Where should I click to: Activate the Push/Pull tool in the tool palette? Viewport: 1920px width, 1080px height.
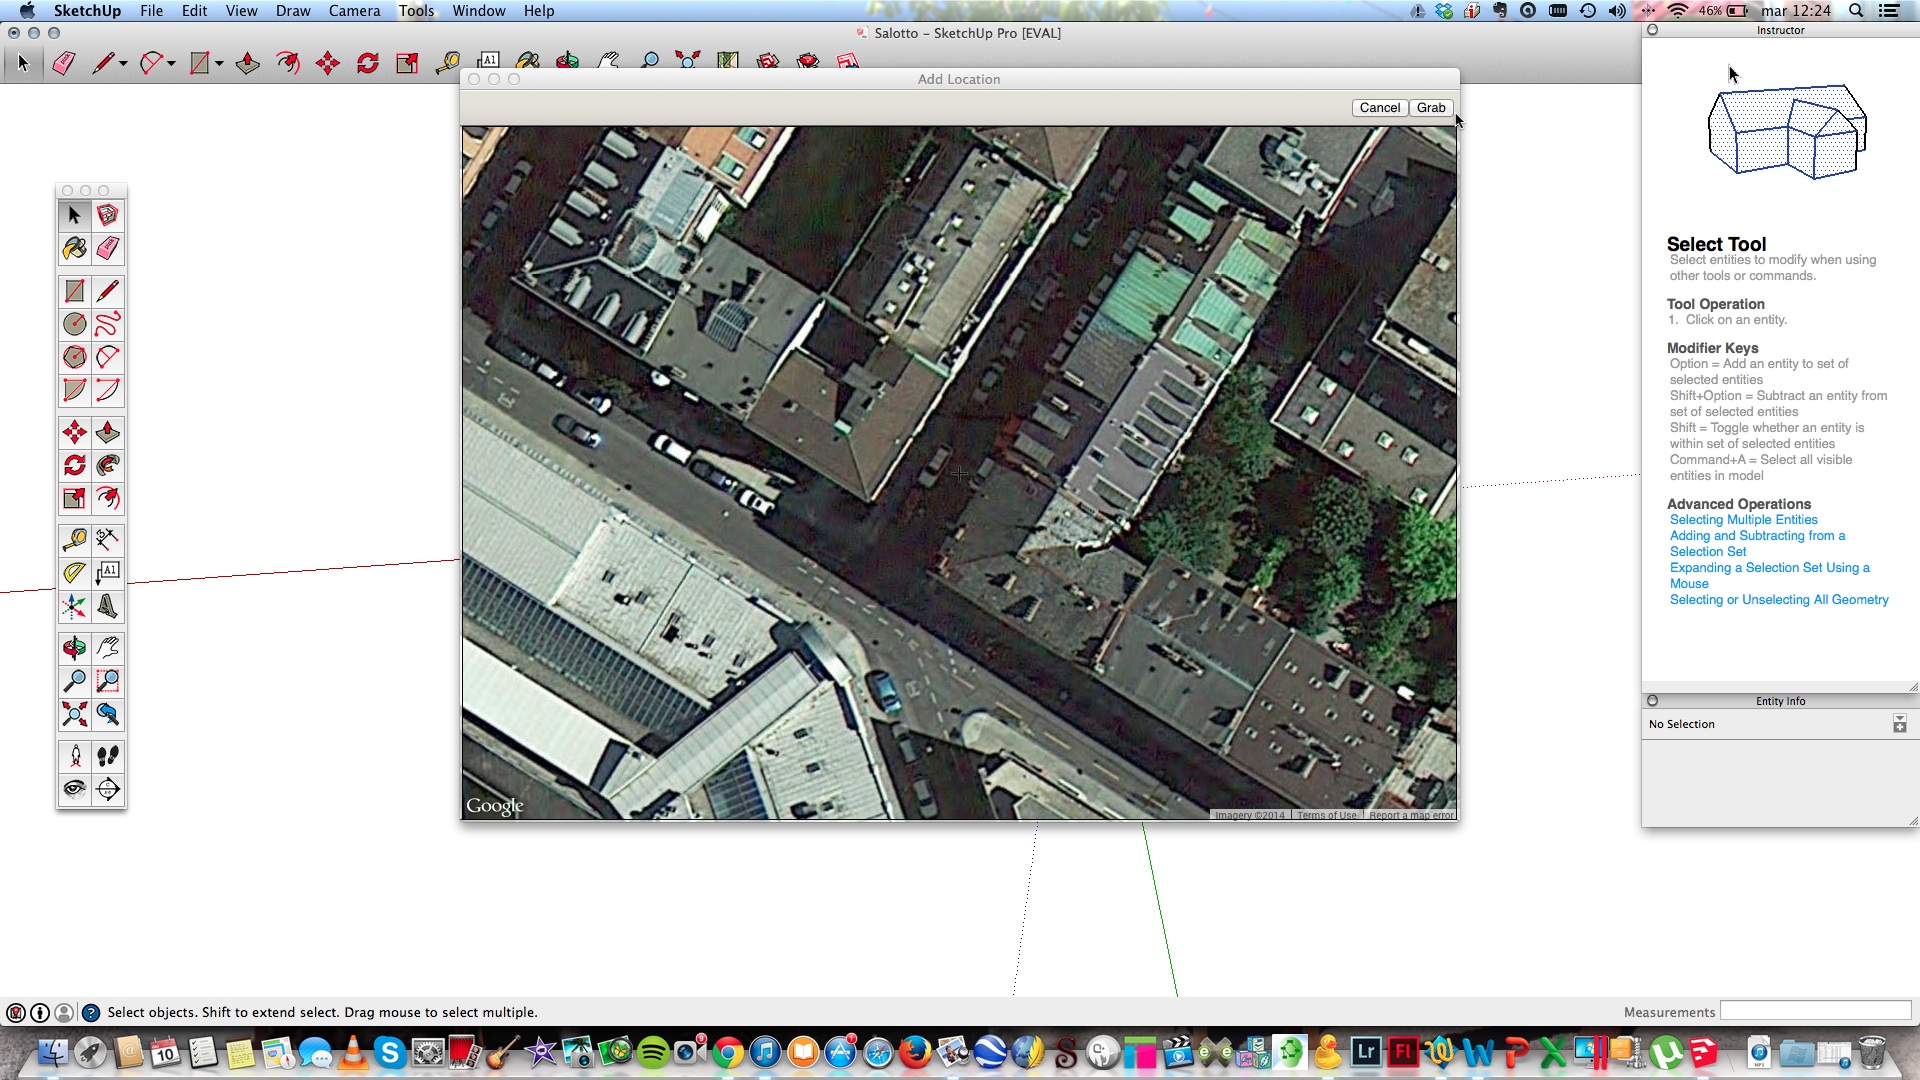[108, 432]
